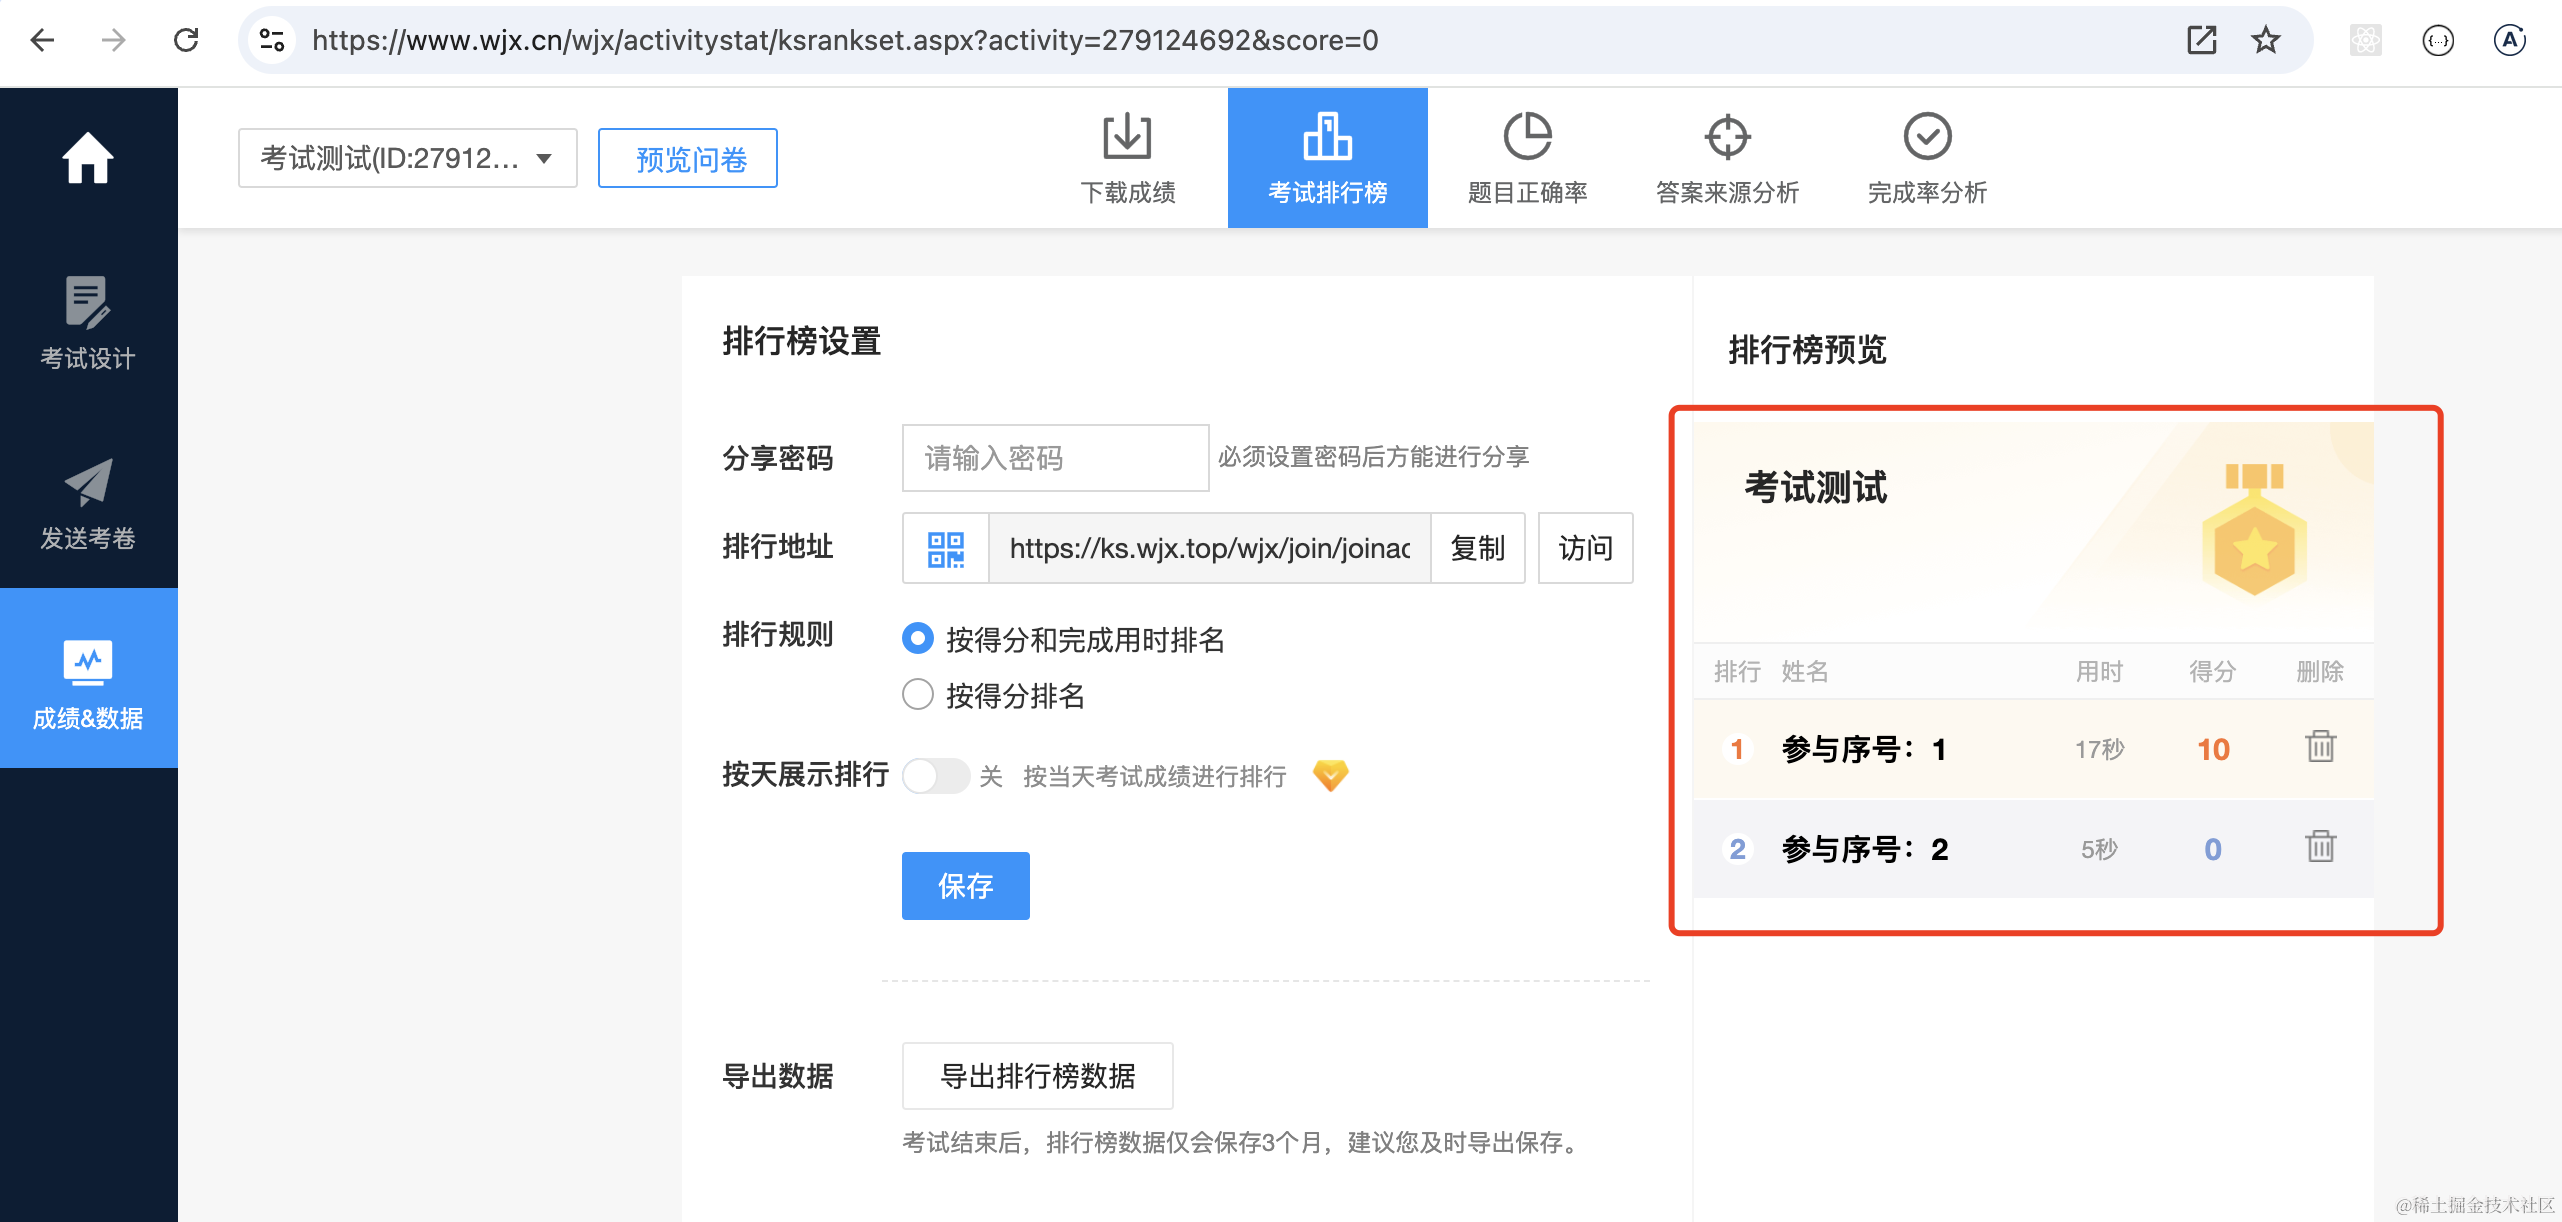This screenshot has width=2562, height=1222.
Task: Click the blue 保存 button
Action: [x=965, y=885]
